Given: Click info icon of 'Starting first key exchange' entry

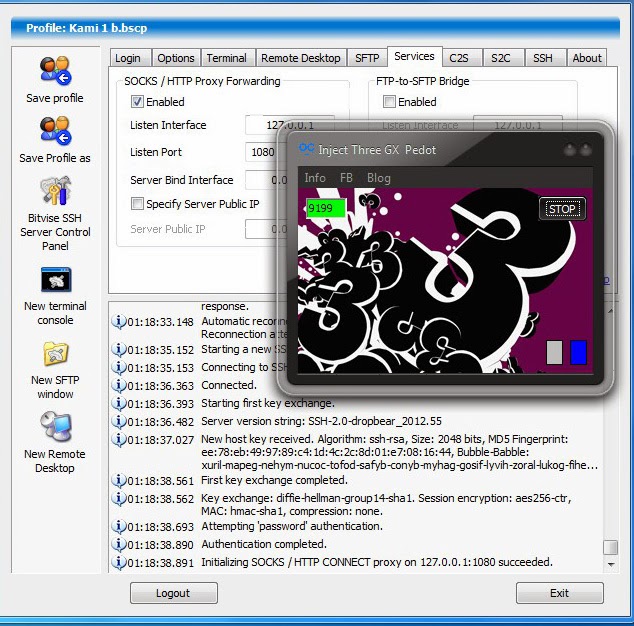Looking at the screenshot, I should [x=118, y=403].
